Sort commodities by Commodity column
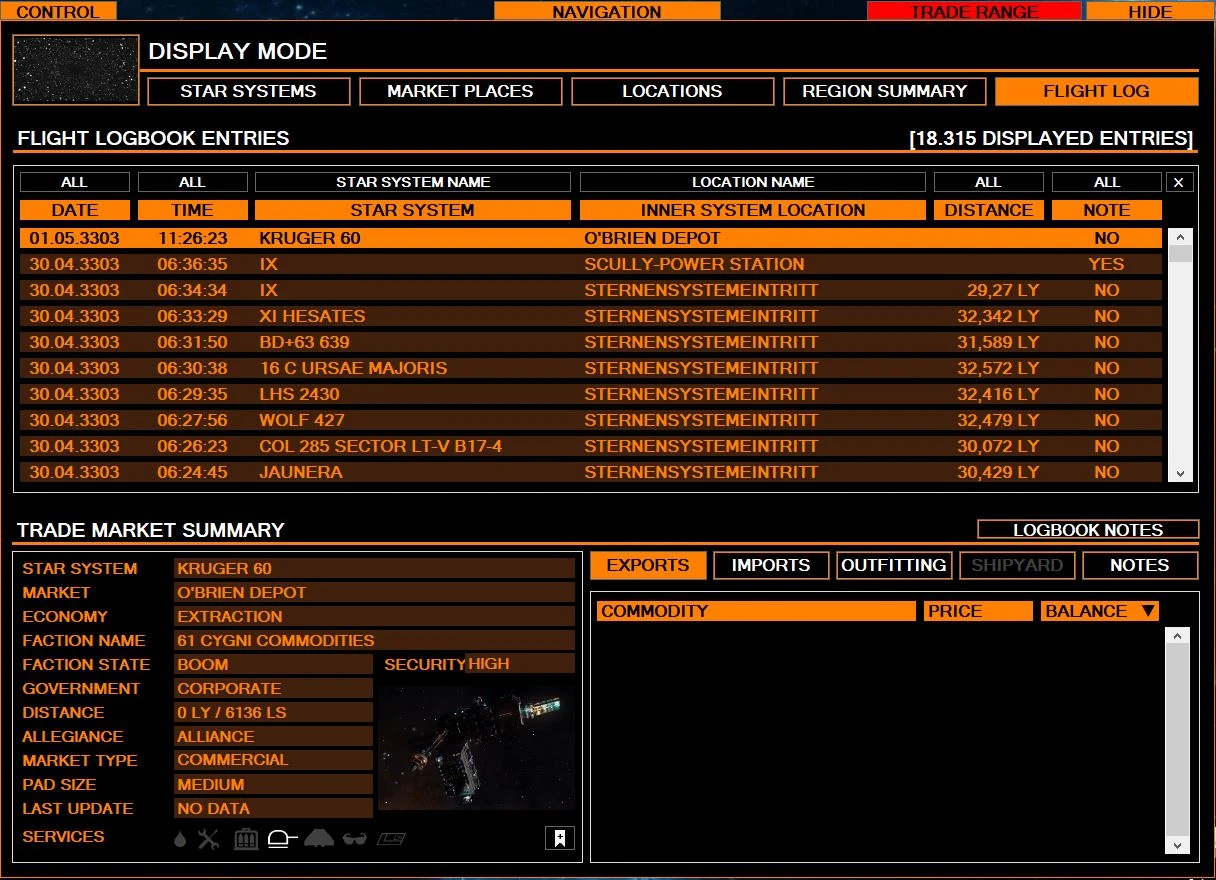This screenshot has height=880, width=1216. pyautogui.click(x=756, y=611)
